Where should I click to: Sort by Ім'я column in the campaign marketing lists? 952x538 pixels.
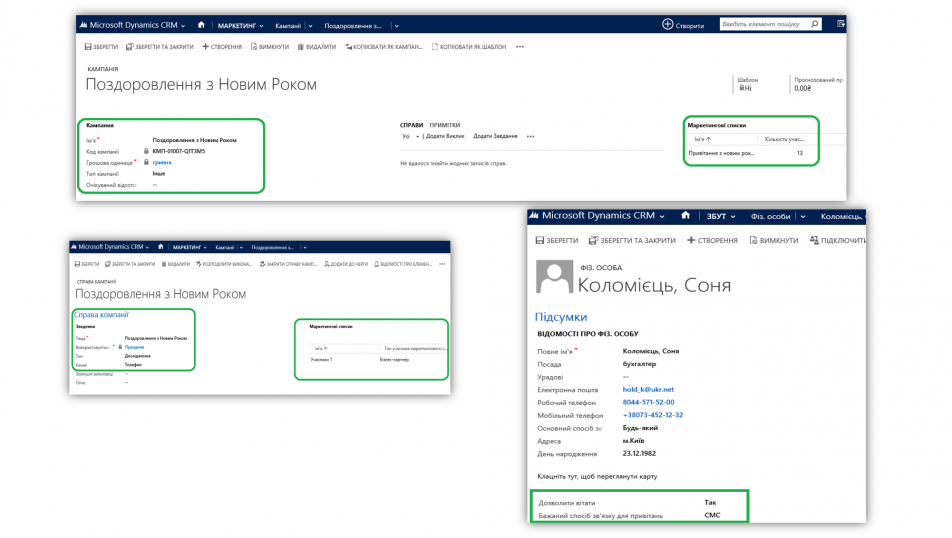pyautogui.click(x=702, y=139)
